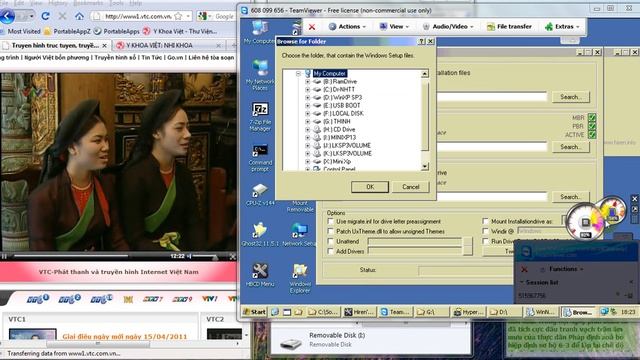
Task: Enable Mount Installationdrive as option
Action: pyautogui.click(x=485, y=221)
